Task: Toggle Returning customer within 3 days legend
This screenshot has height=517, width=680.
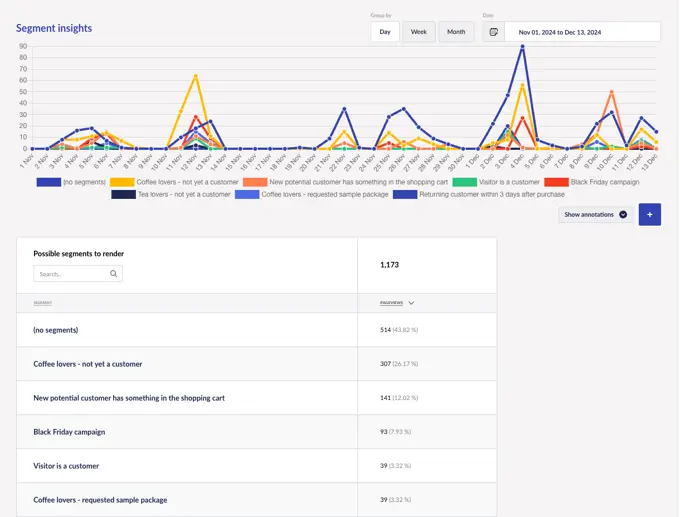Action: click(405, 194)
